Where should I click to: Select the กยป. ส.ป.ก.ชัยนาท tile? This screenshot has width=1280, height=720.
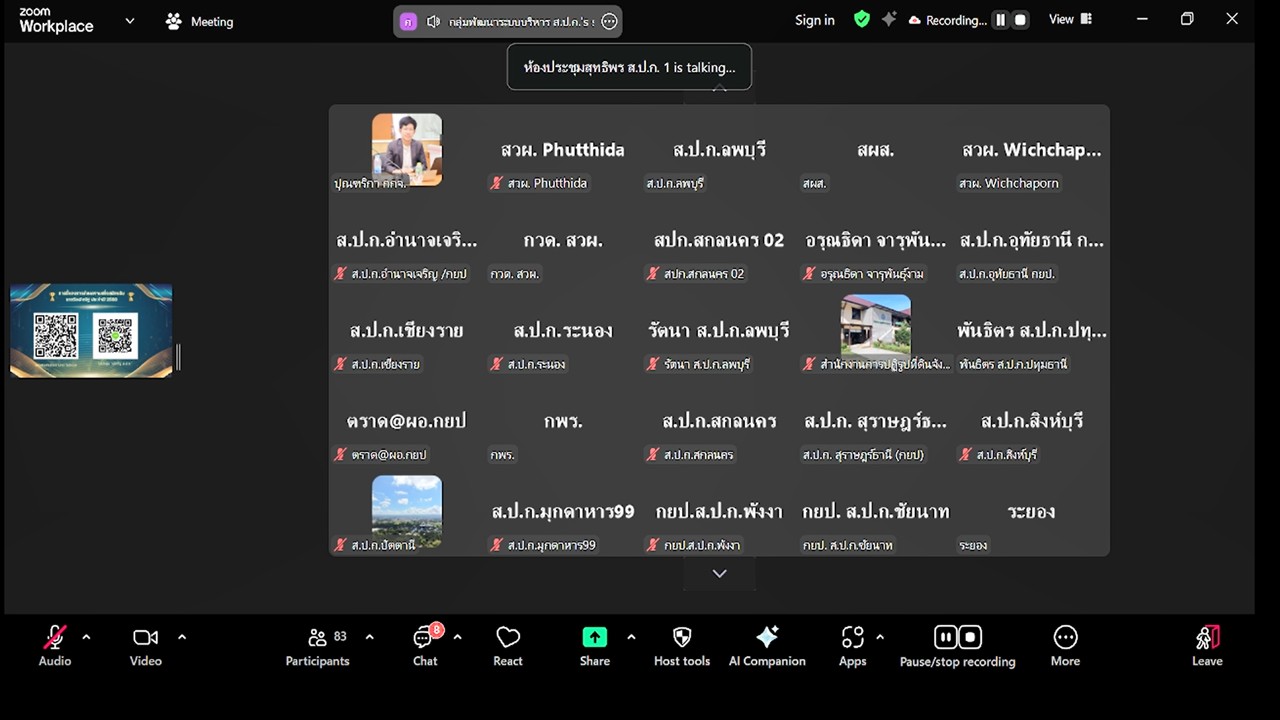(876, 512)
